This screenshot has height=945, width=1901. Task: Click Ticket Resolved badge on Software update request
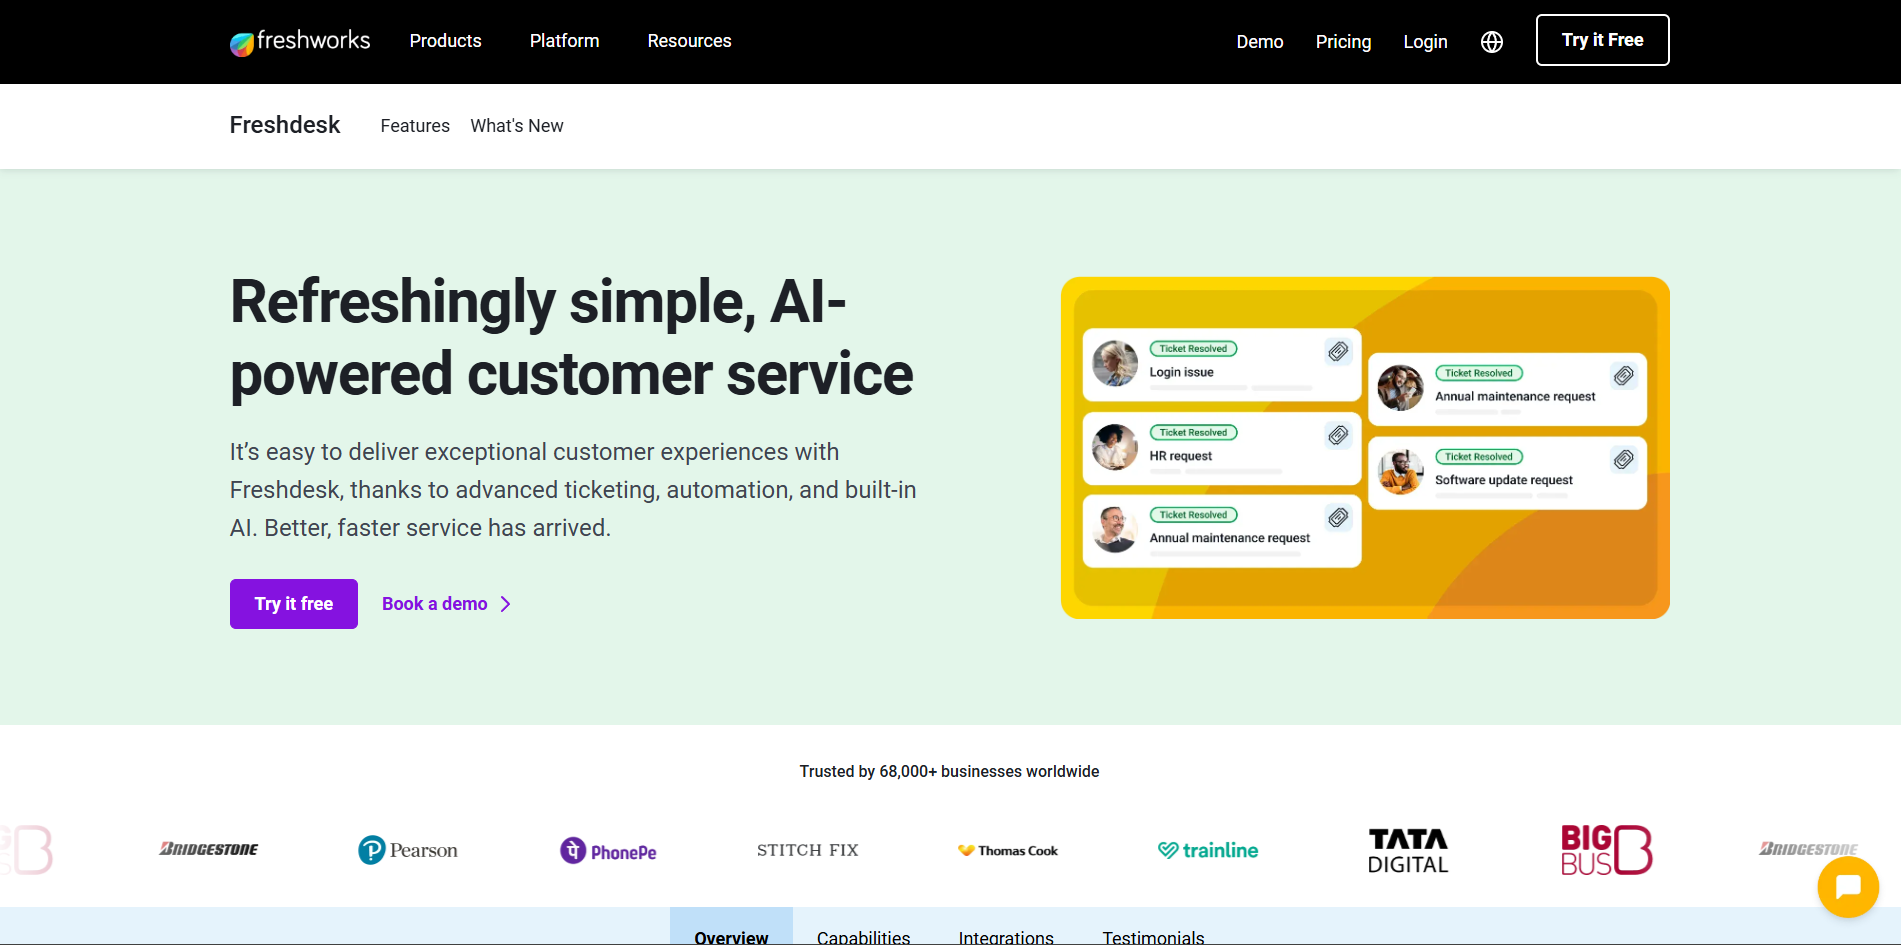pos(1479,457)
